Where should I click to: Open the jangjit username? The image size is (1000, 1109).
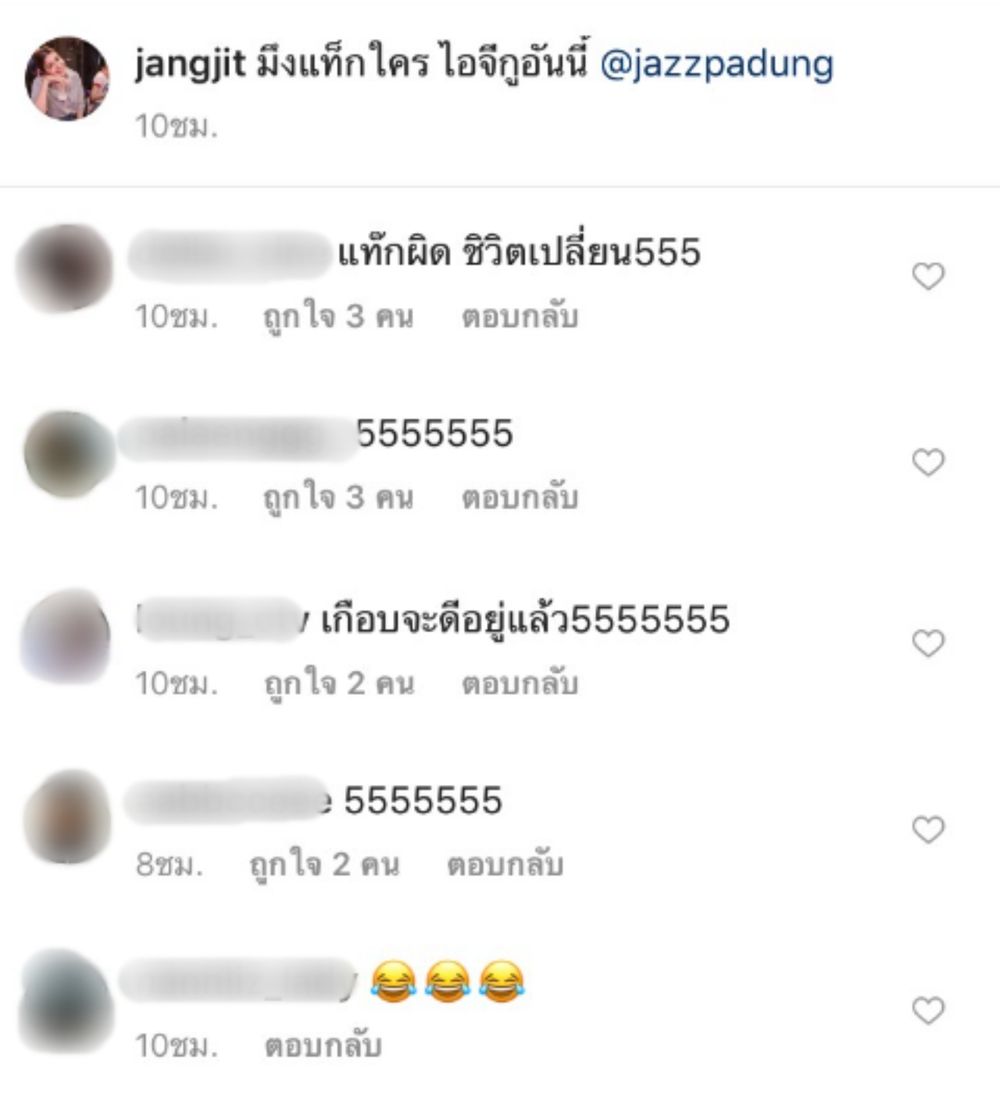[190, 65]
